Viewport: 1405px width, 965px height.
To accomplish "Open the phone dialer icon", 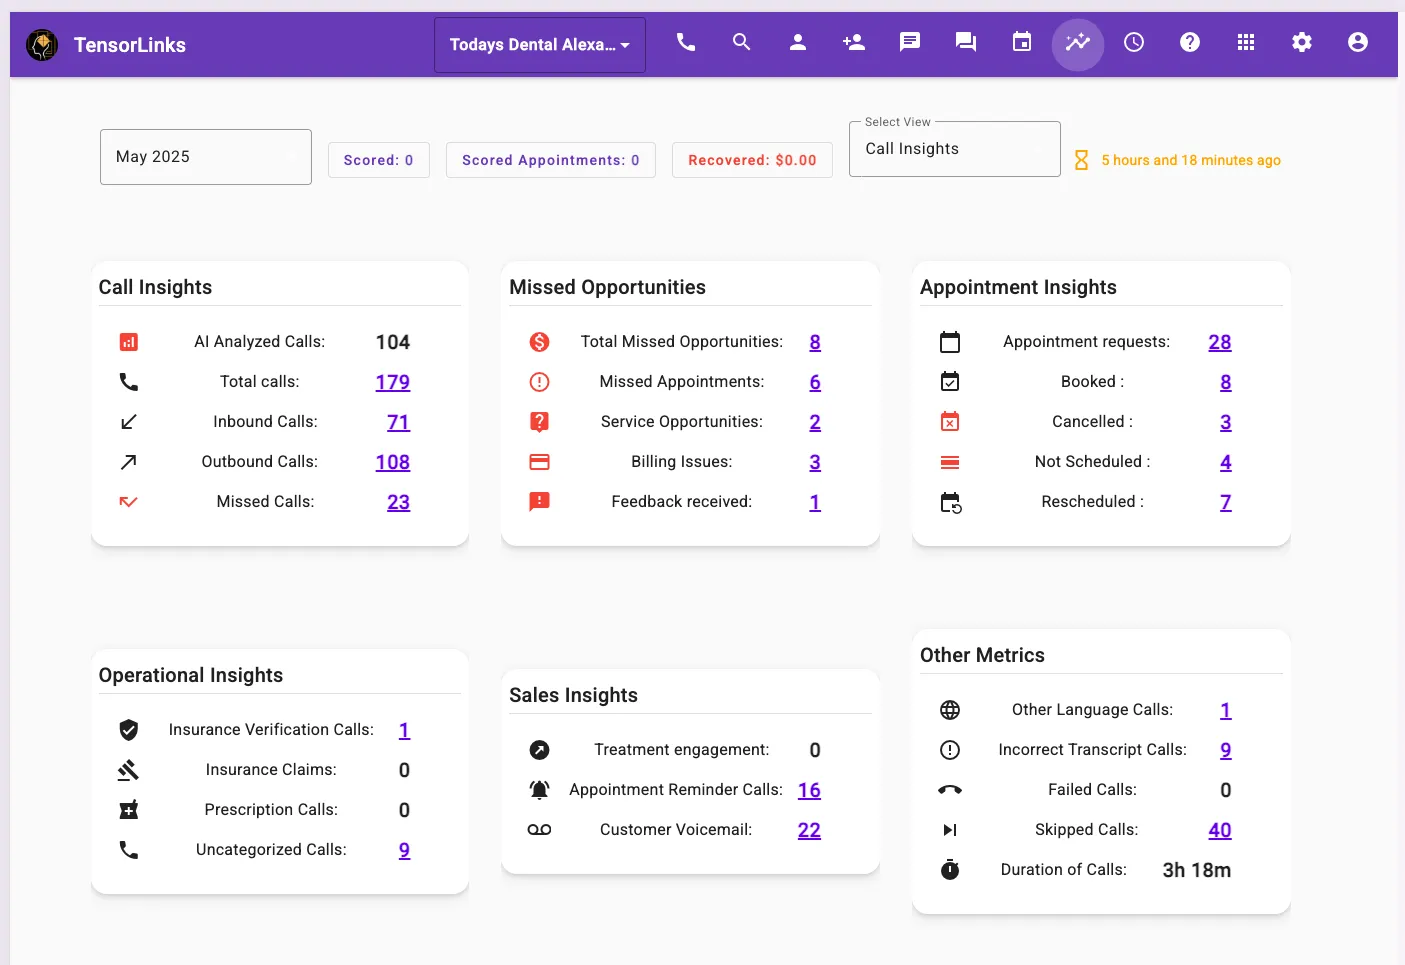I will tap(686, 43).
